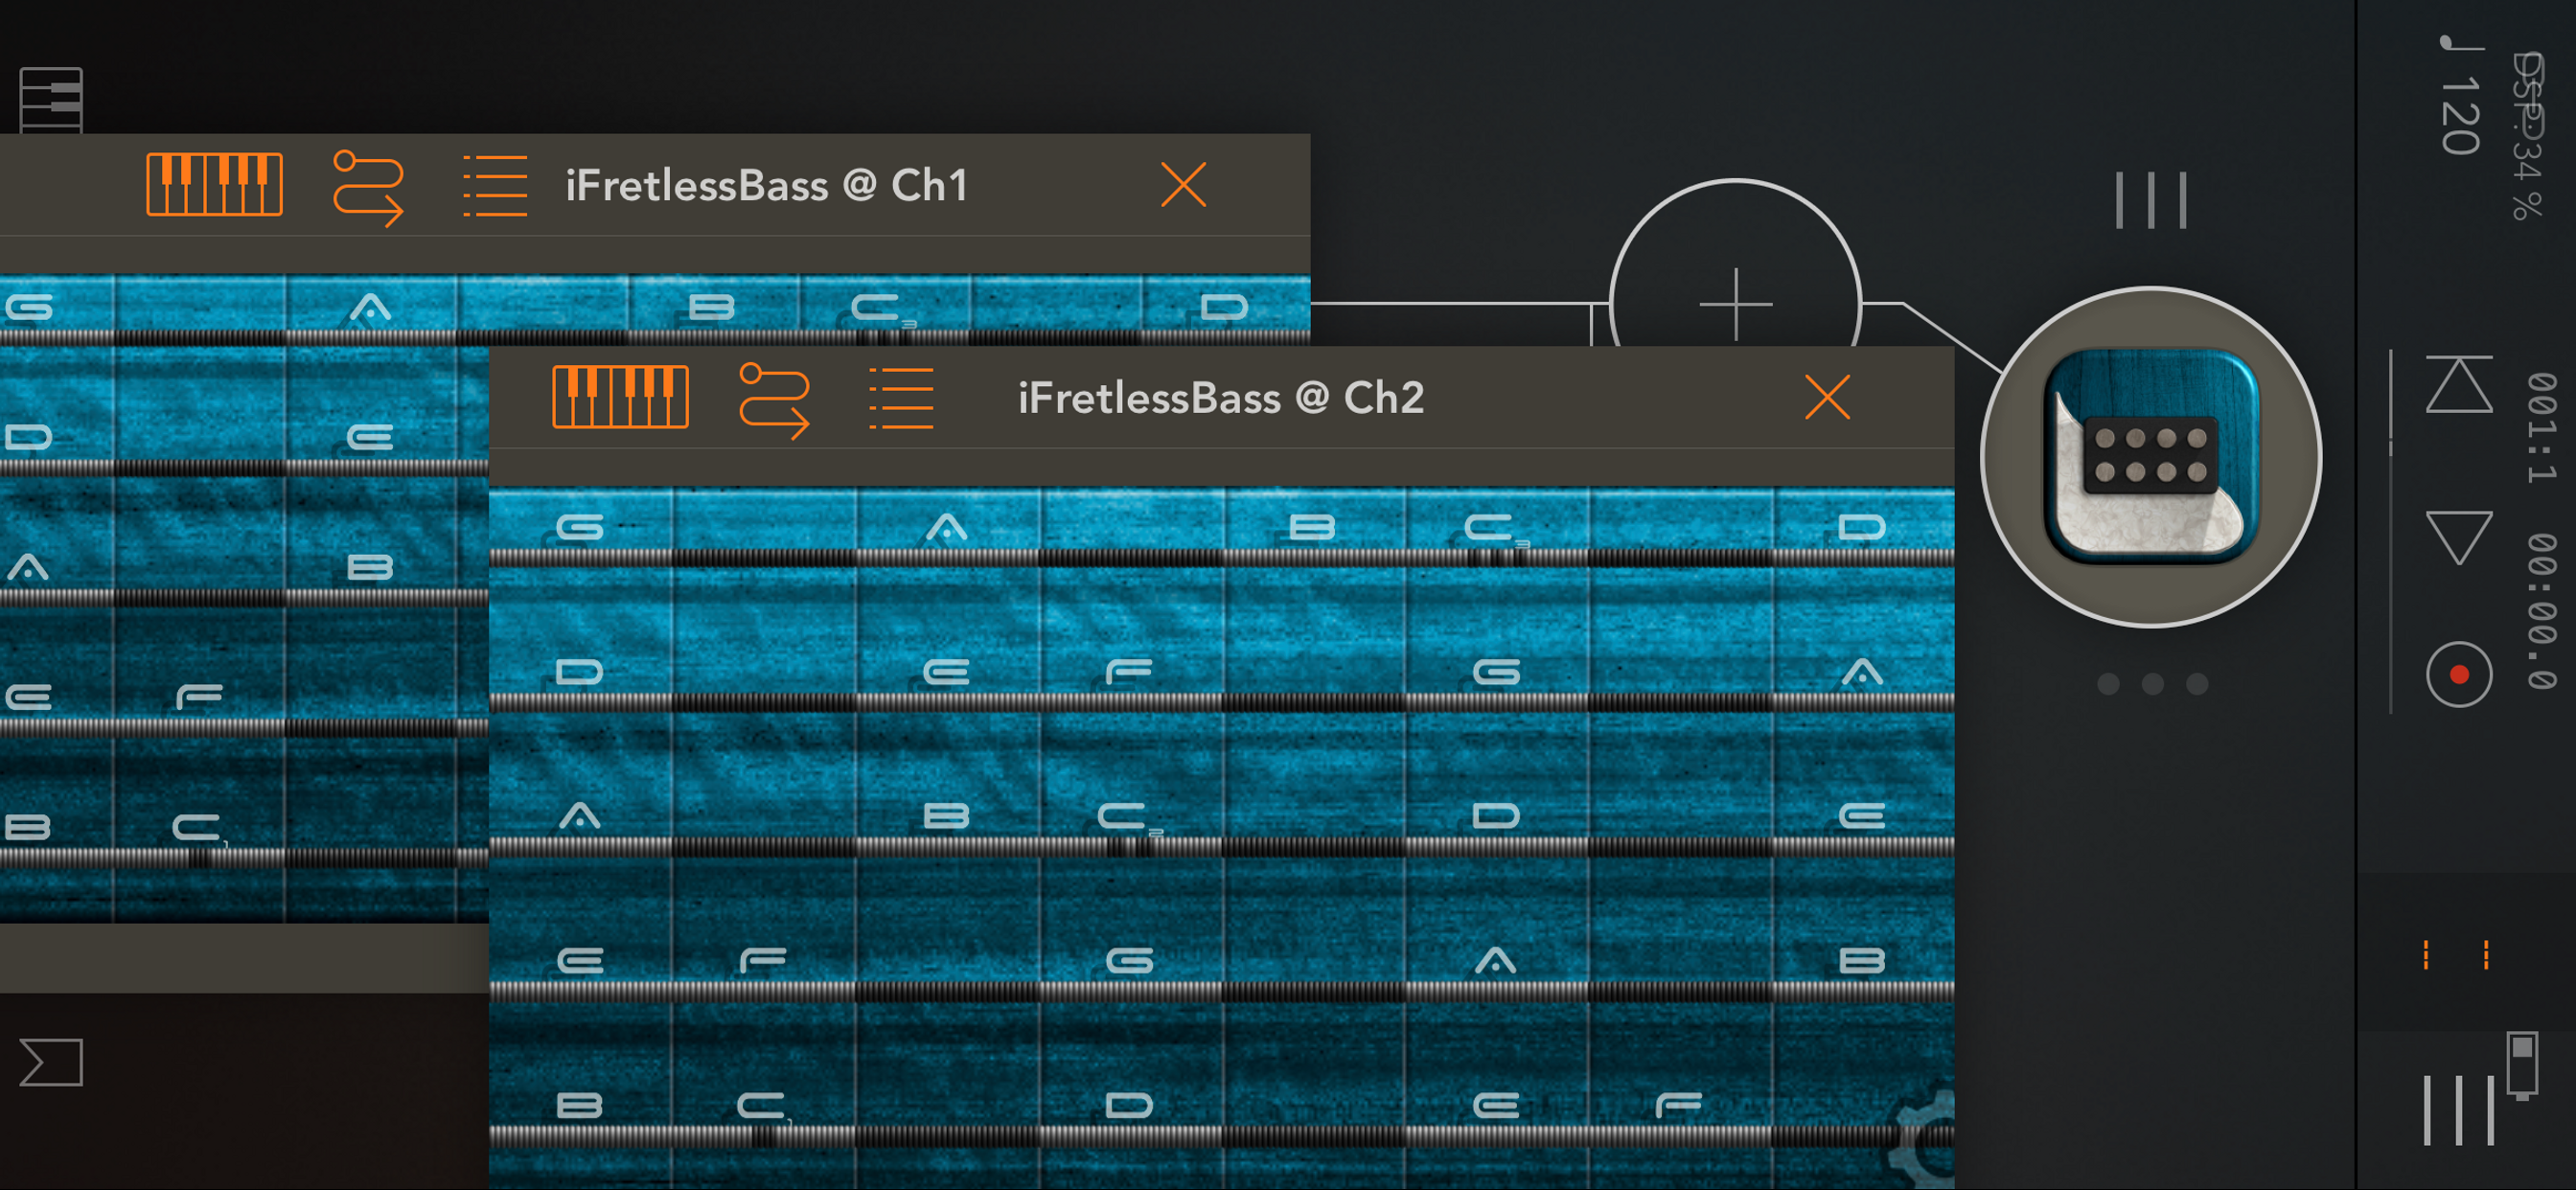Open keyboard view in the Ch1 window
Image resolution: width=2576 pixels, height=1190 pixels.
point(214,185)
